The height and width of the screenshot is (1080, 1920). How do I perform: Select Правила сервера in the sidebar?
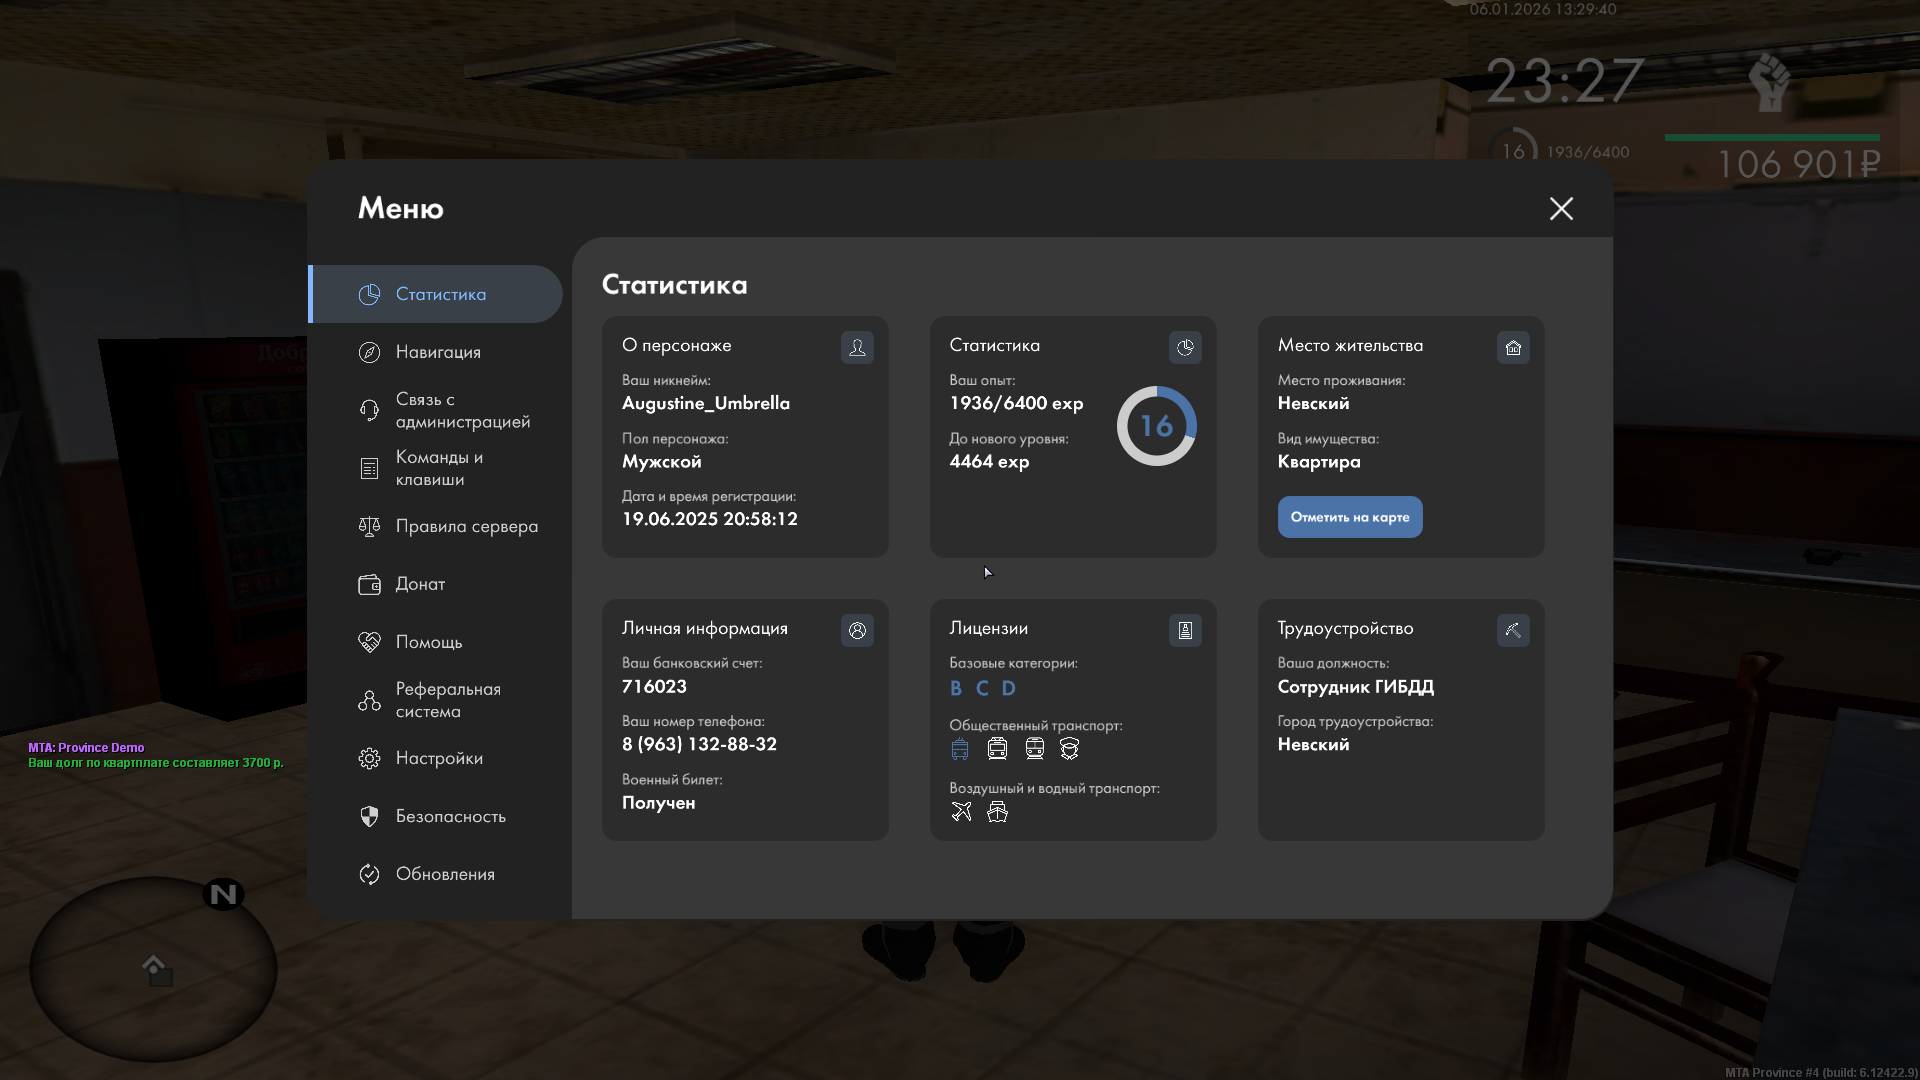466,526
